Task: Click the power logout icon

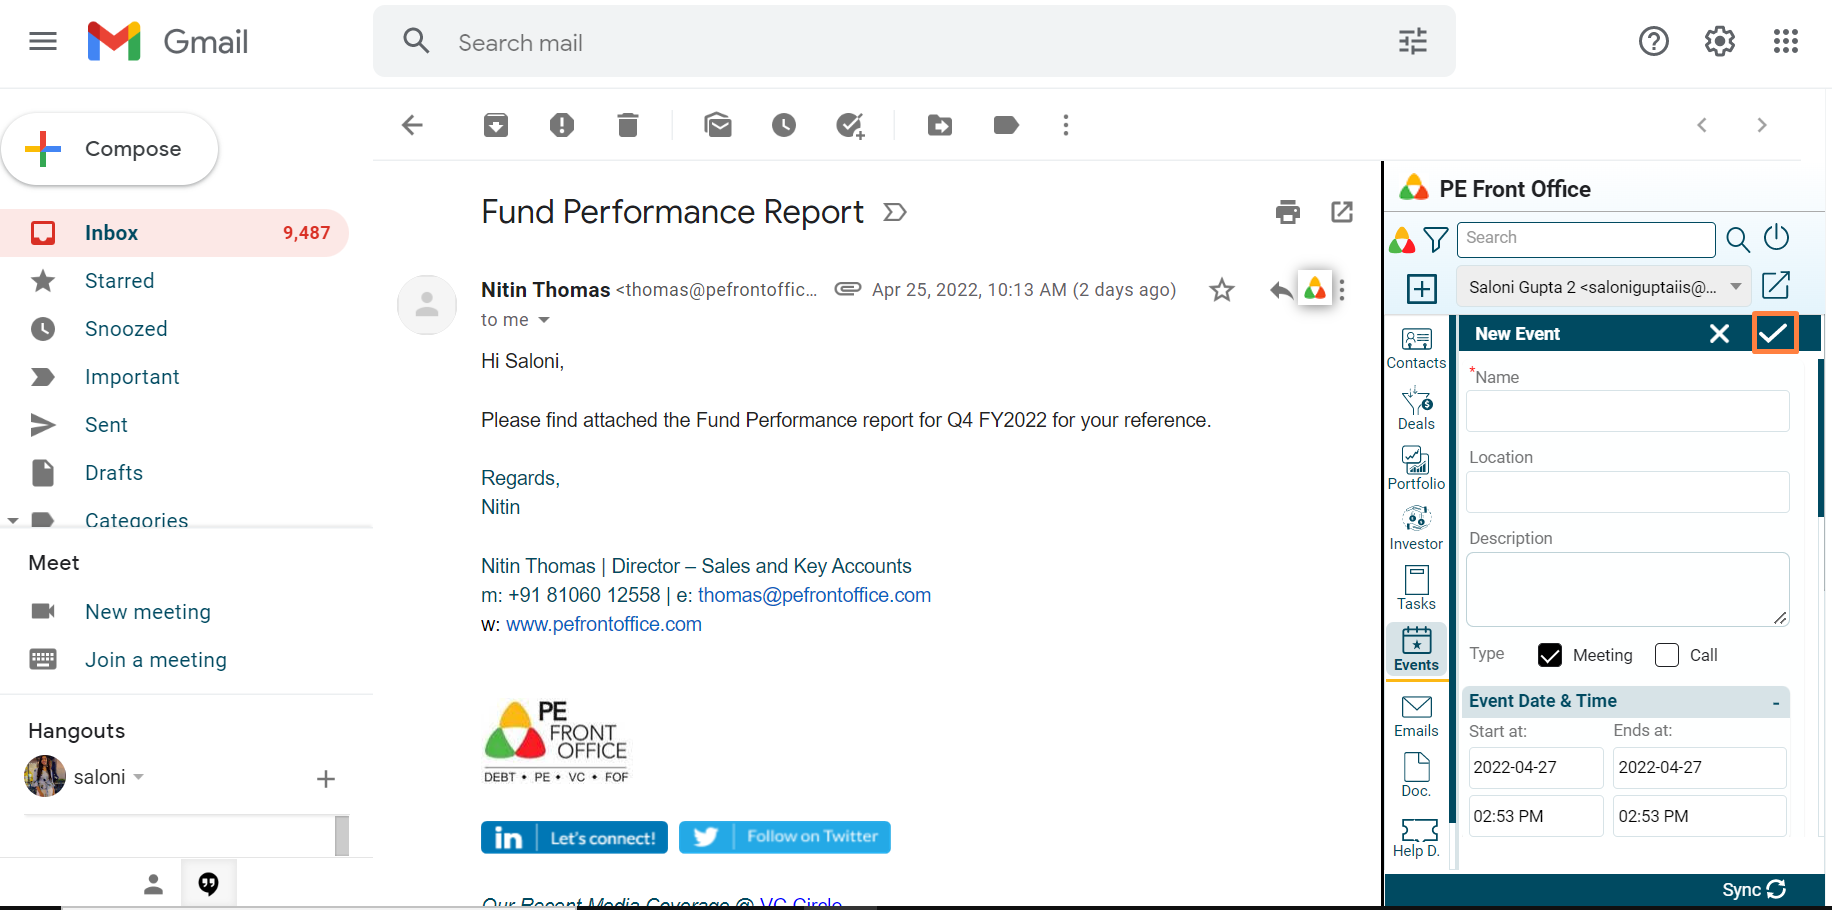Action: click(x=1776, y=238)
